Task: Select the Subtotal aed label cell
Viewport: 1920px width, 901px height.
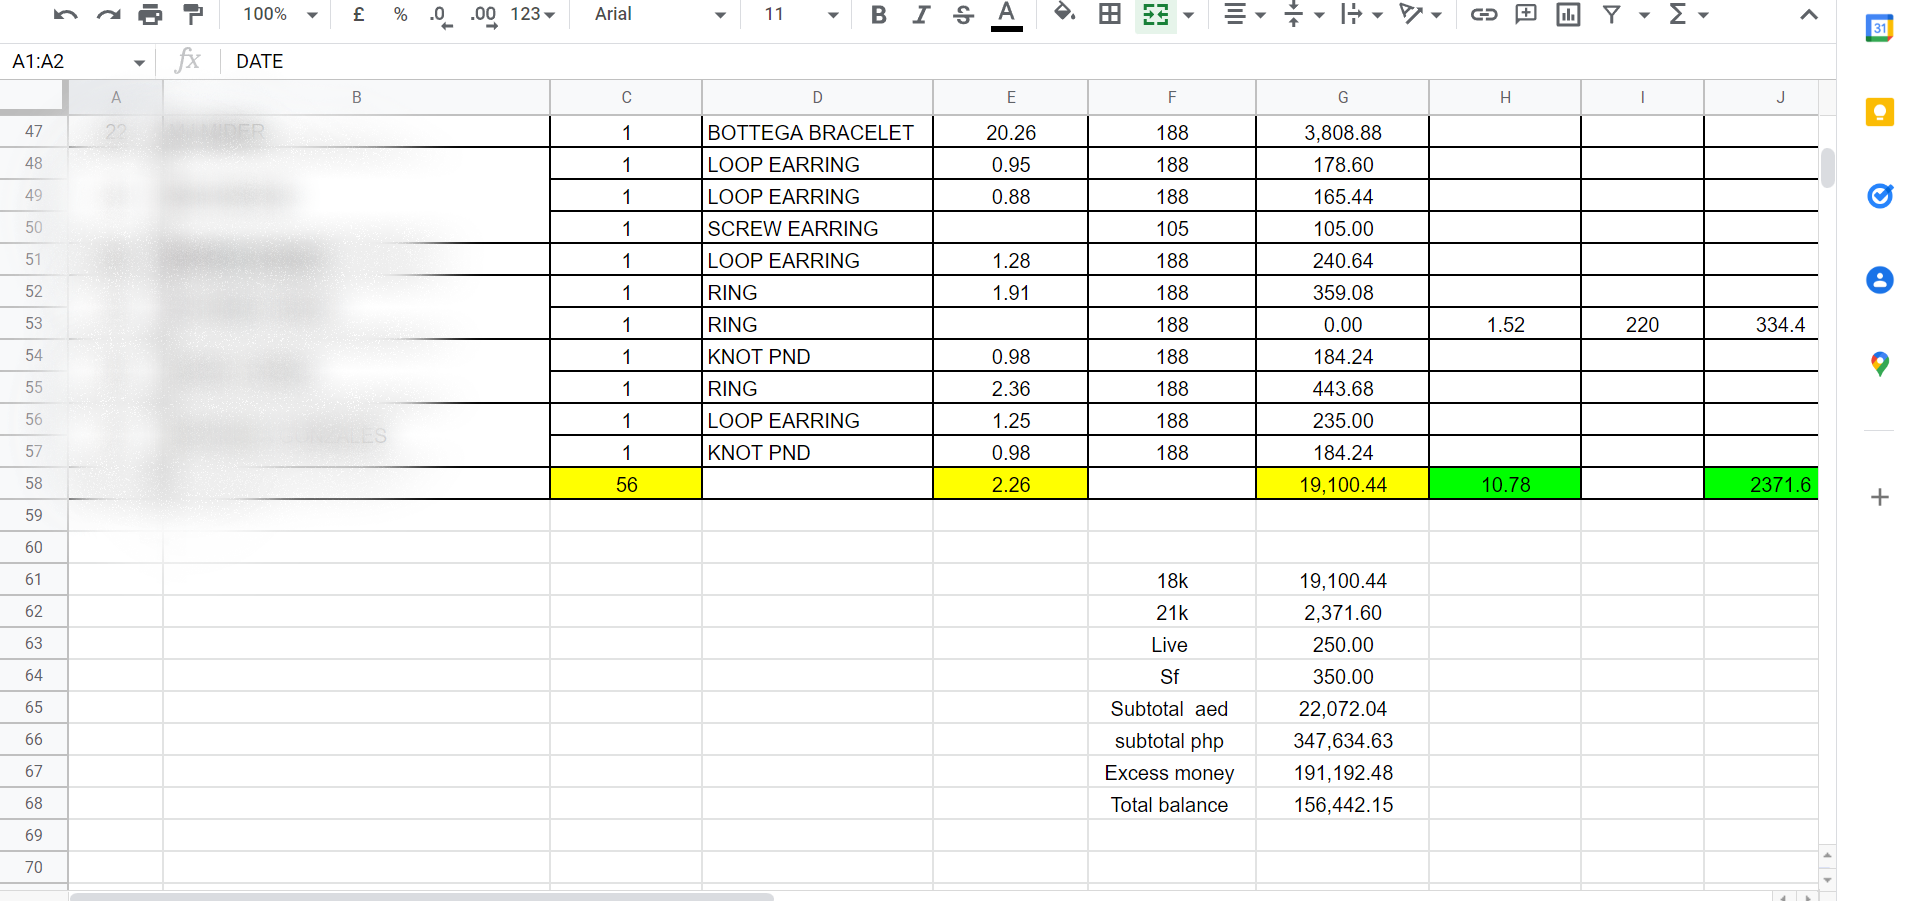Action: tap(1172, 708)
